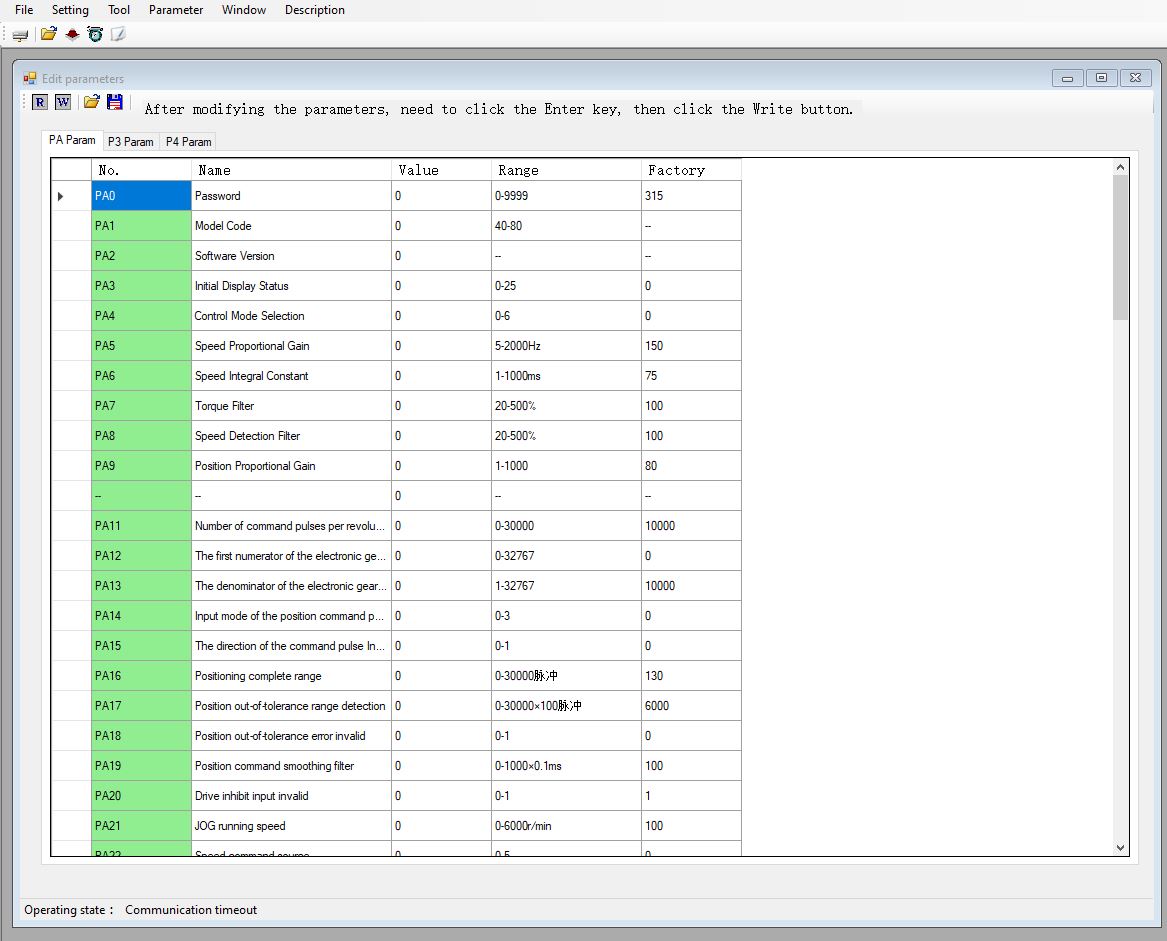Click the green alarm clock icon
This screenshot has width=1167, height=941.
coord(95,34)
